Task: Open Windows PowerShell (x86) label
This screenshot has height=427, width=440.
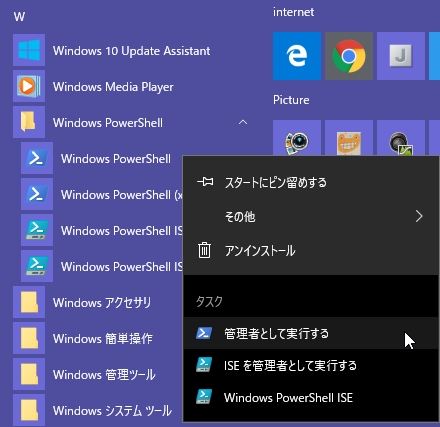Action: (x=122, y=195)
